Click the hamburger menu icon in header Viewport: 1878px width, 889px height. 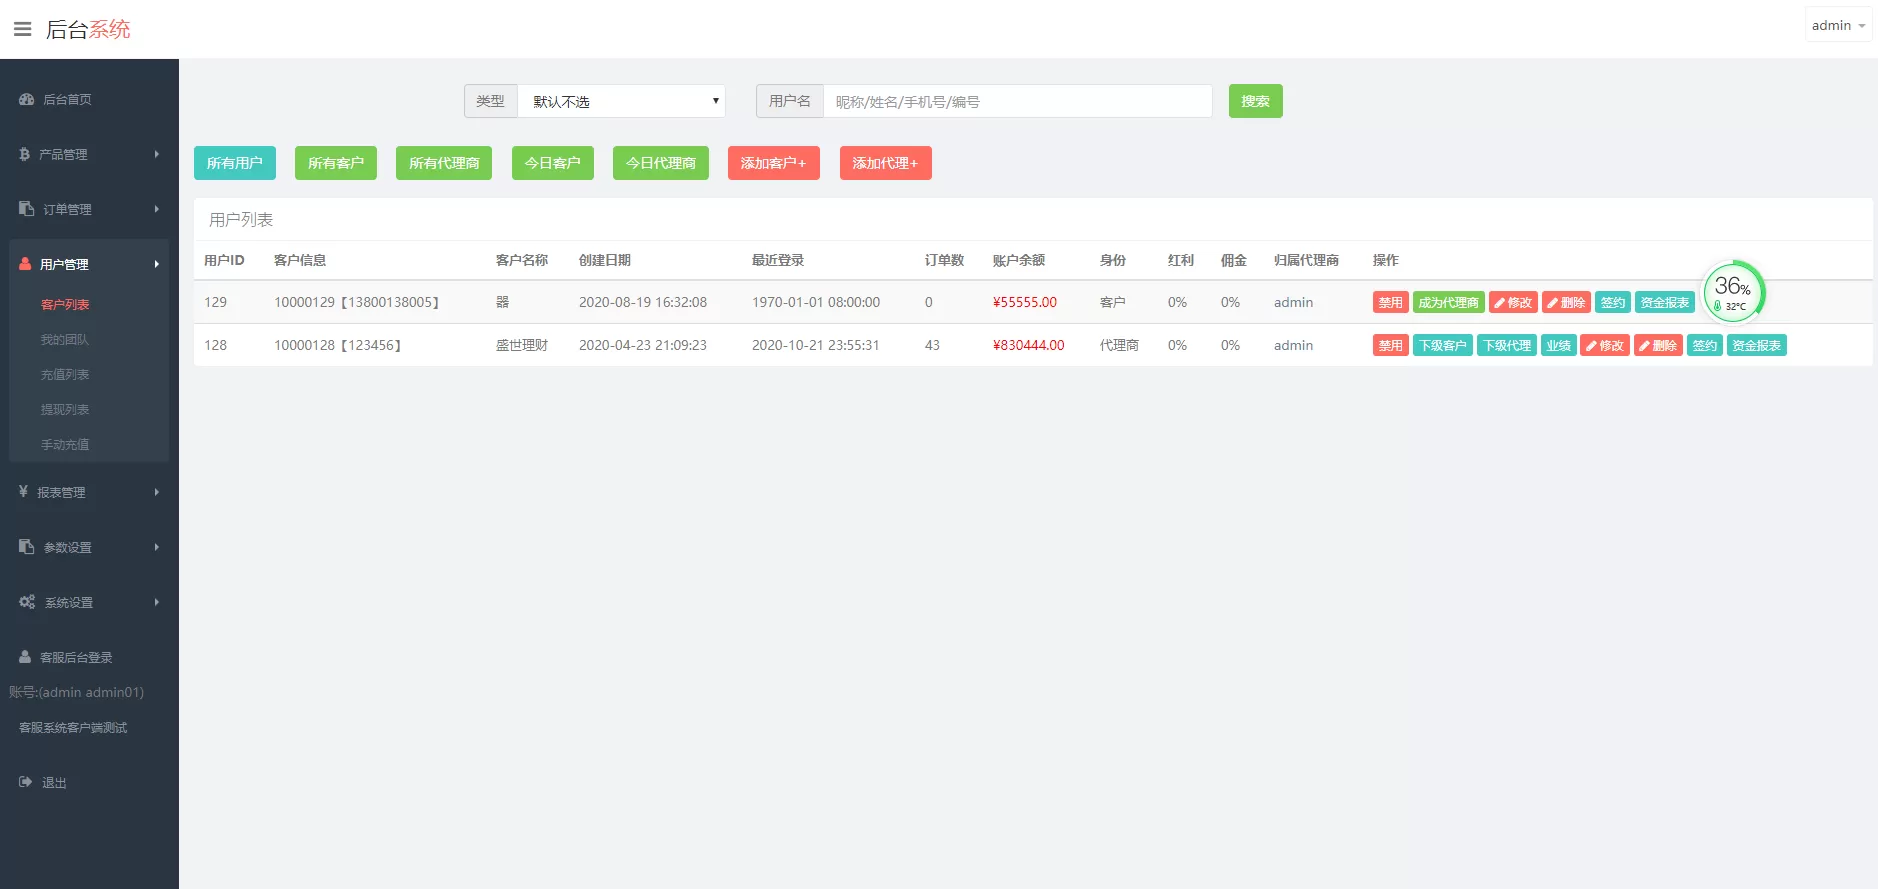[x=22, y=29]
